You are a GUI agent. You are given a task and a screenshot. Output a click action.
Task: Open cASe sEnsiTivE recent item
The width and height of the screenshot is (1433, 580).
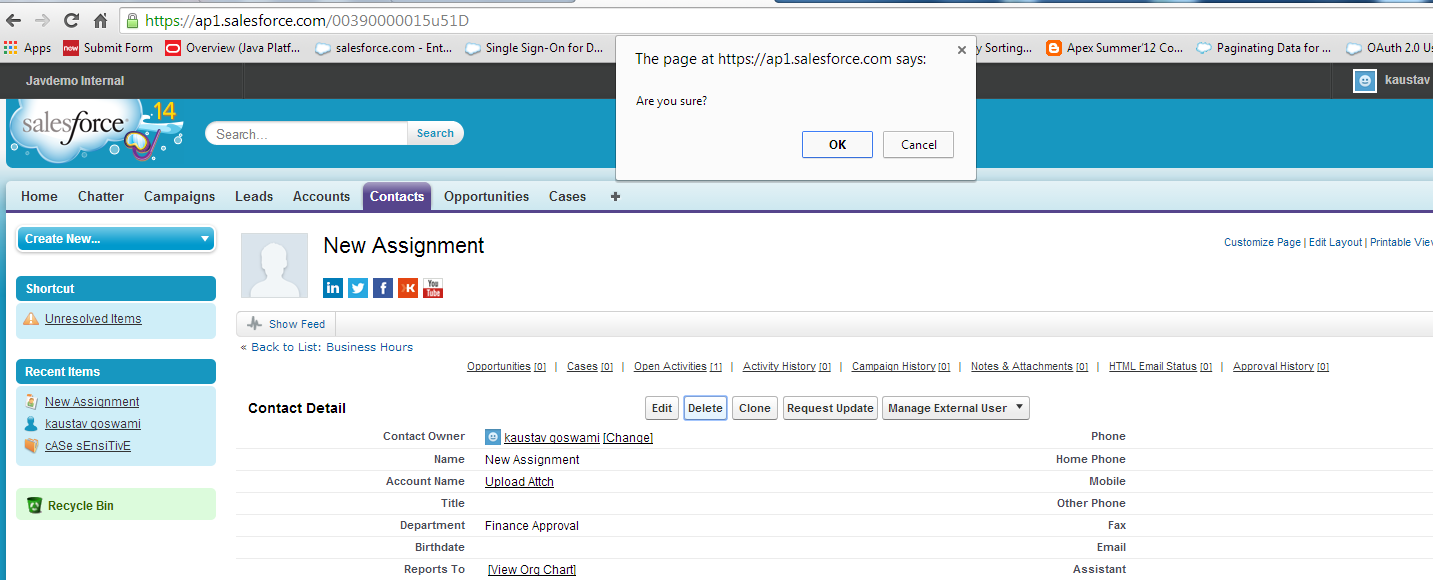(x=88, y=446)
